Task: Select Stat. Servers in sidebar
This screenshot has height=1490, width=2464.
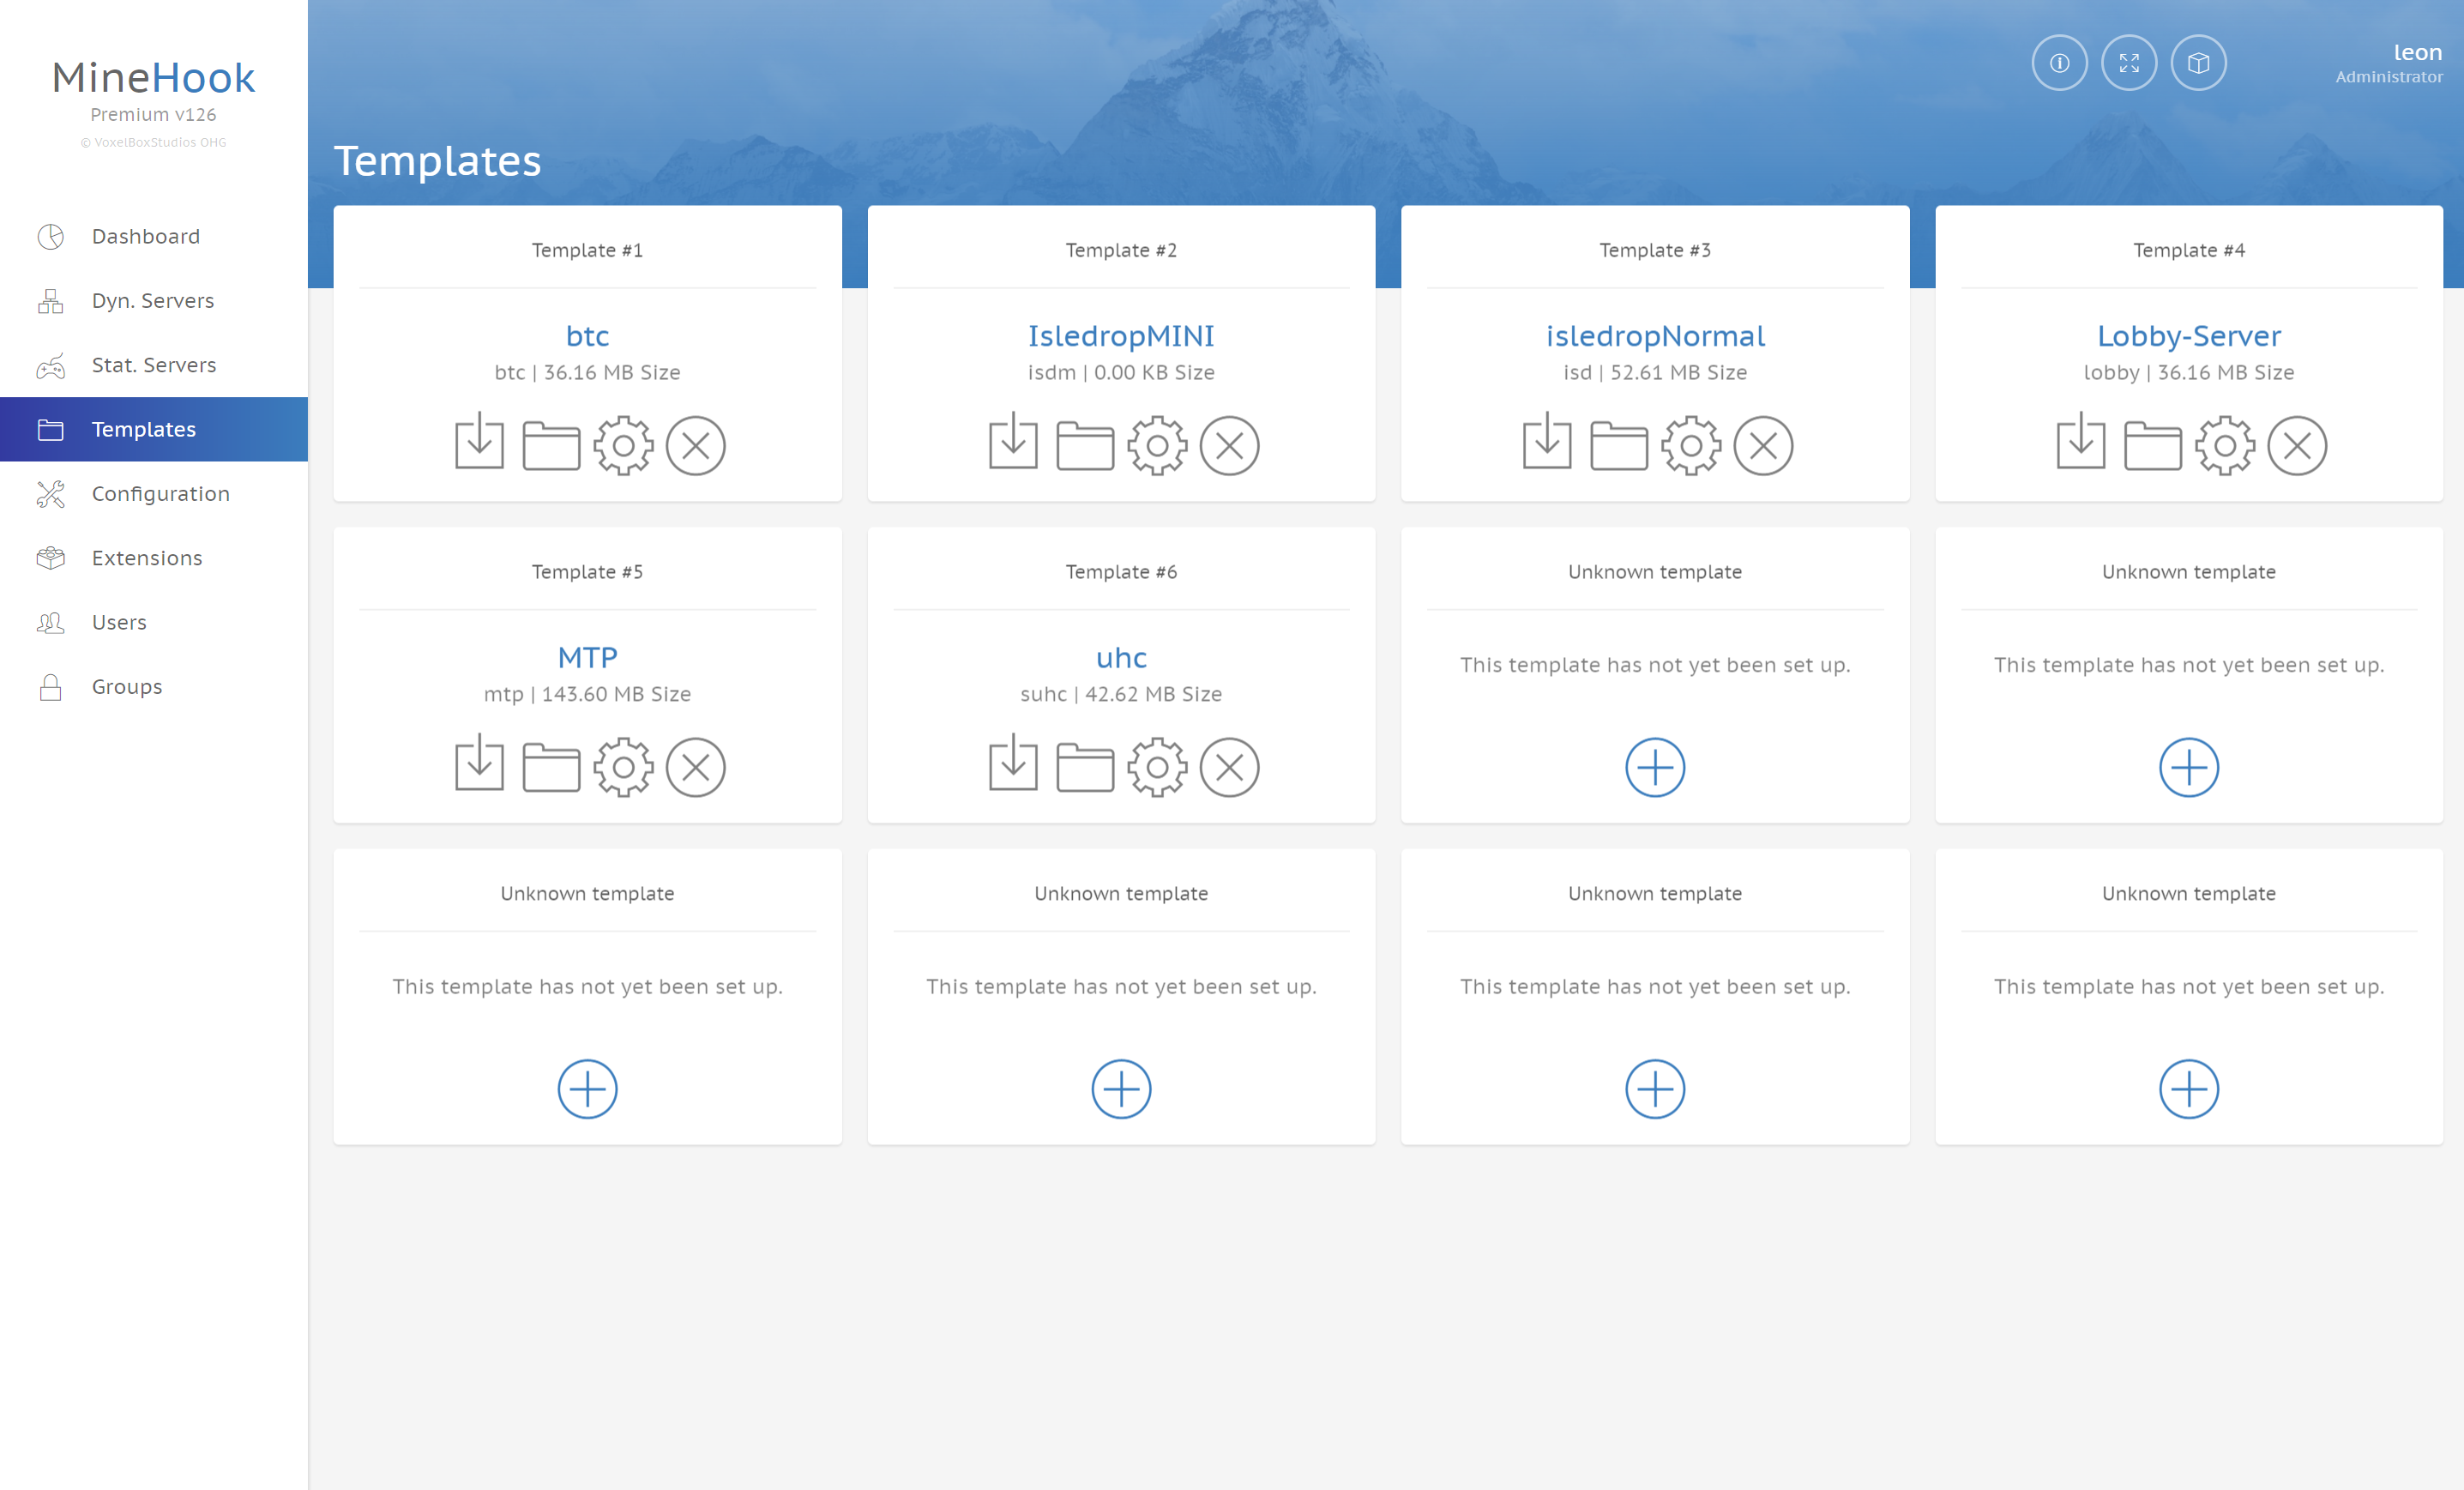Action: 154,365
